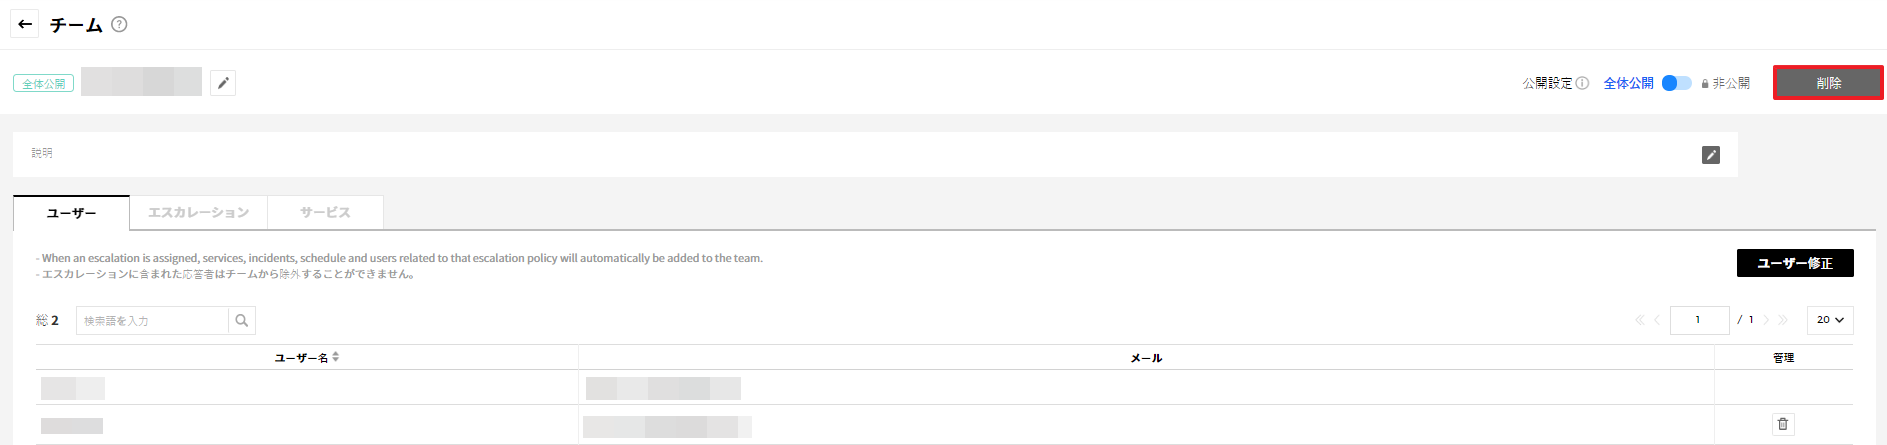Viewport: 1887px width, 445px height.
Task: Jump to the last page chevron
Action: 1783,320
